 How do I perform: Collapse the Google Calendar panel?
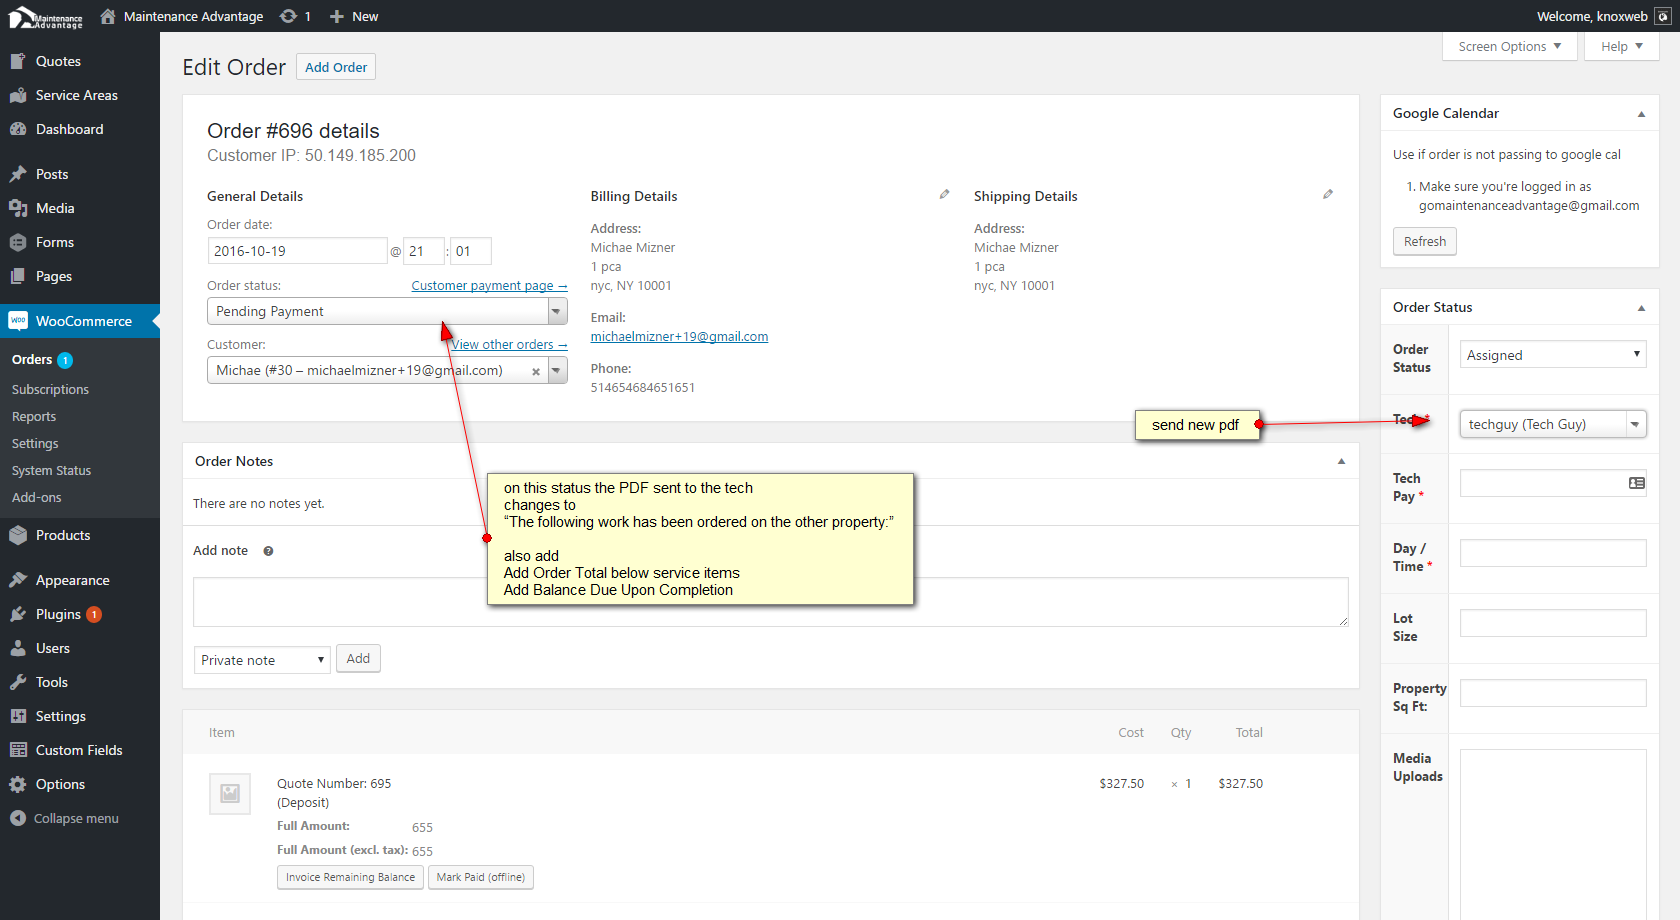click(x=1640, y=114)
